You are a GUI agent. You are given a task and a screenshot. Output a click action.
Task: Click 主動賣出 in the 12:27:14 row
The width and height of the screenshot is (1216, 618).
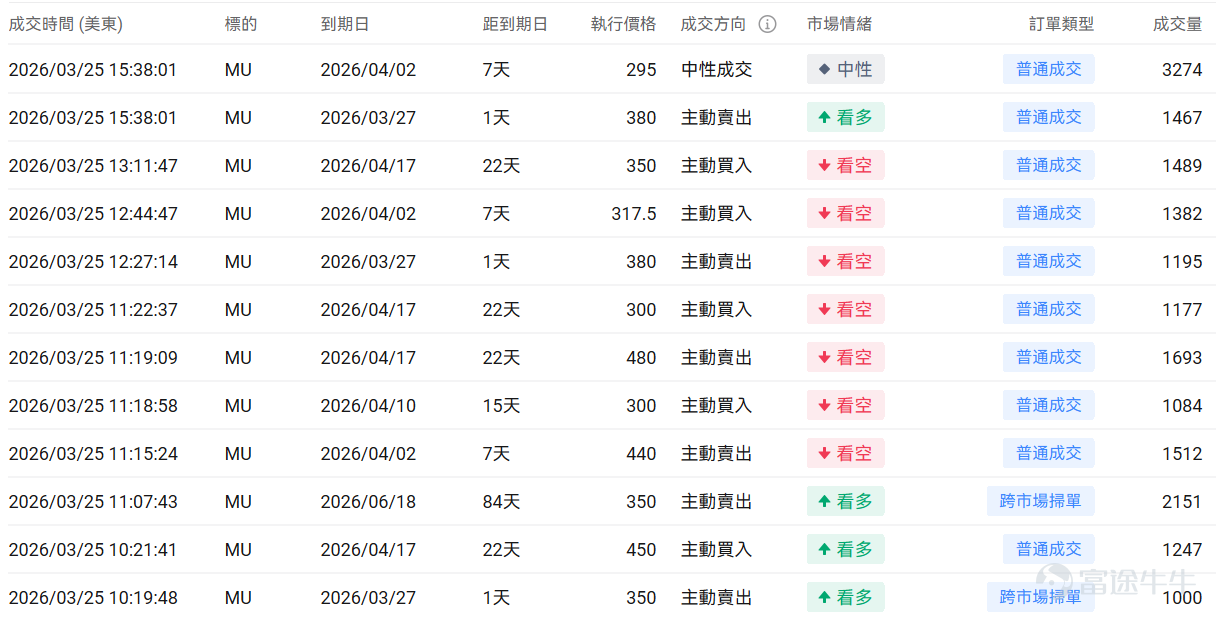click(717, 262)
